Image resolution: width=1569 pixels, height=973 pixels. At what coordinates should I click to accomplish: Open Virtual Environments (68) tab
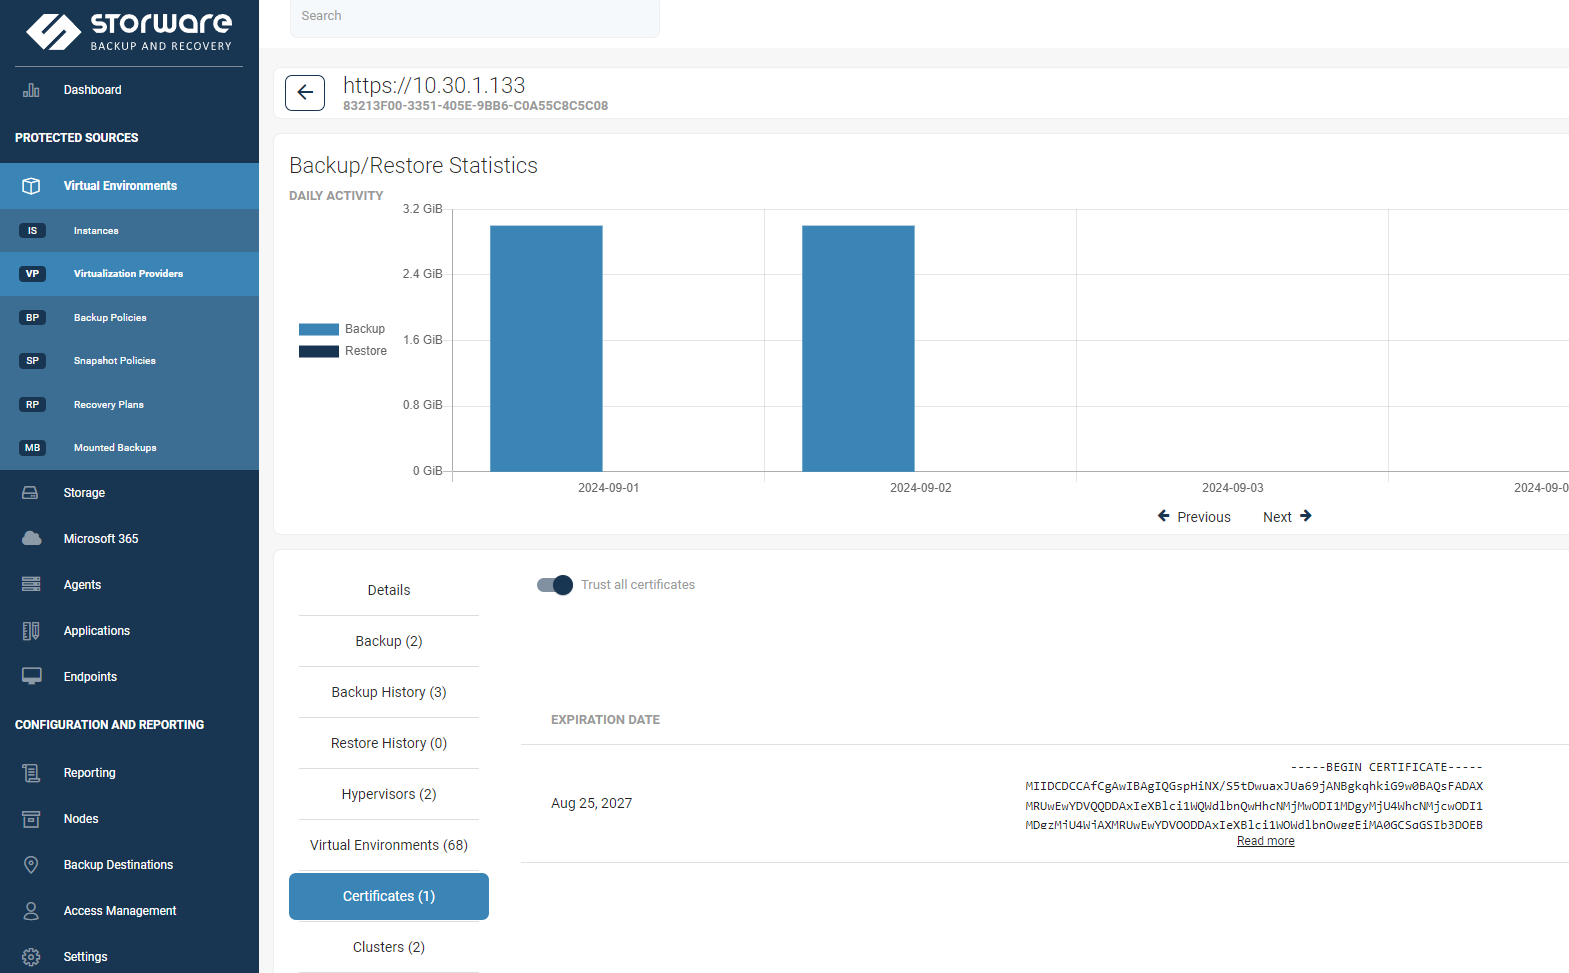click(x=389, y=845)
